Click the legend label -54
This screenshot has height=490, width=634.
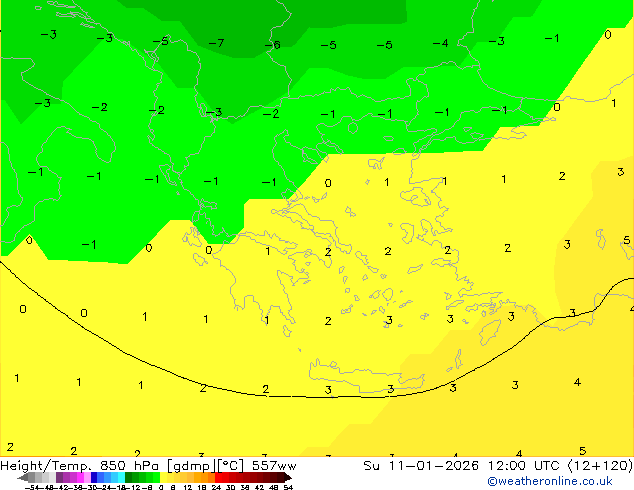click(x=32, y=487)
